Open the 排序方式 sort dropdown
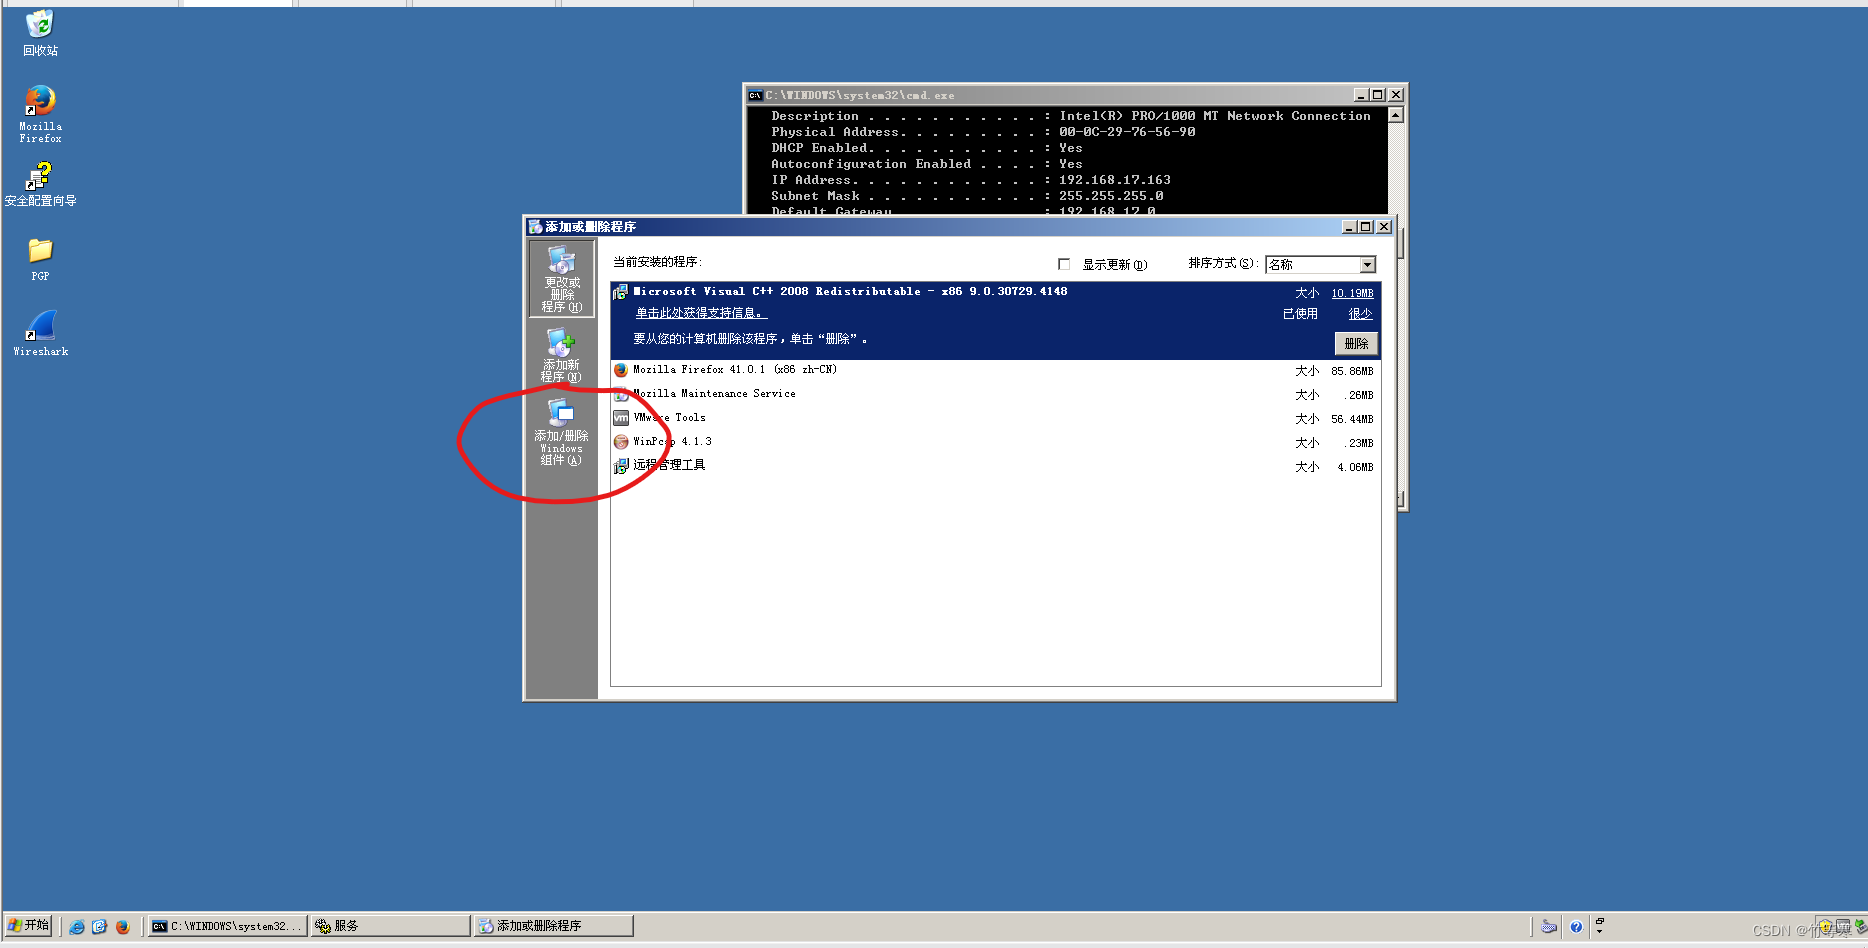Screen dimensions: 1868x948 tap(1367, 265)
